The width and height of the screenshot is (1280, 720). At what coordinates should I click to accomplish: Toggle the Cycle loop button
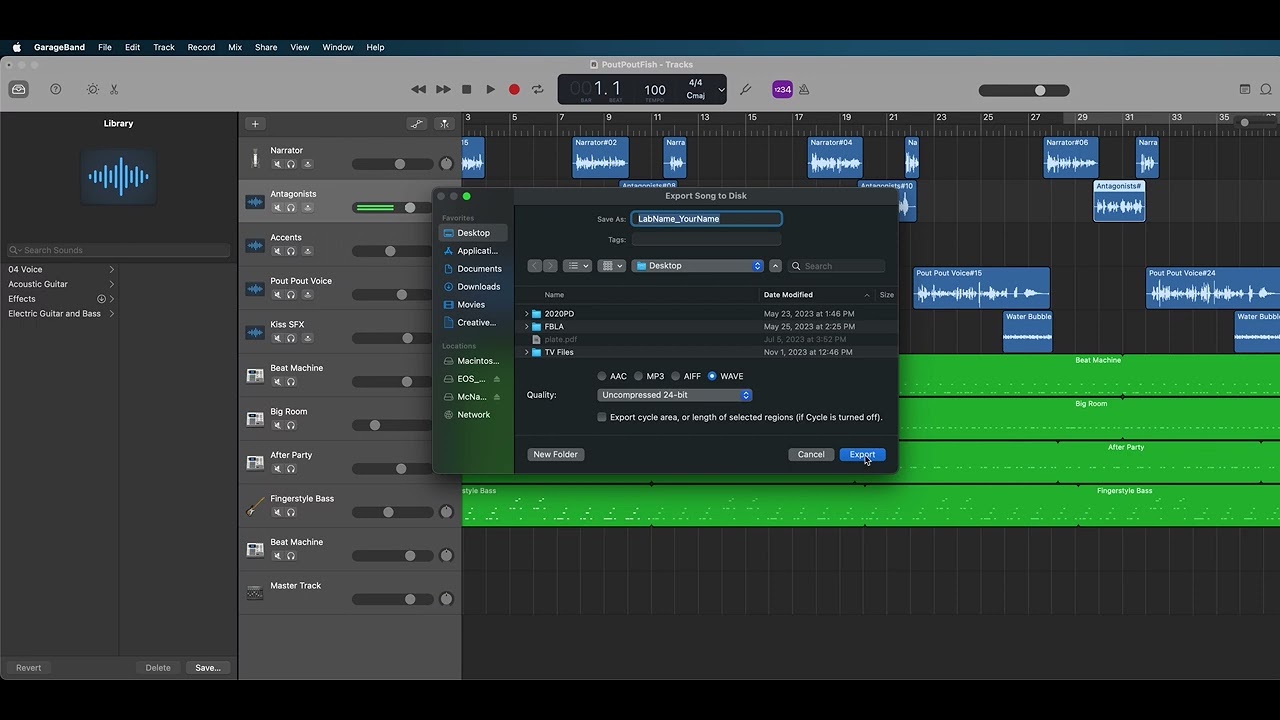[538, 89]
